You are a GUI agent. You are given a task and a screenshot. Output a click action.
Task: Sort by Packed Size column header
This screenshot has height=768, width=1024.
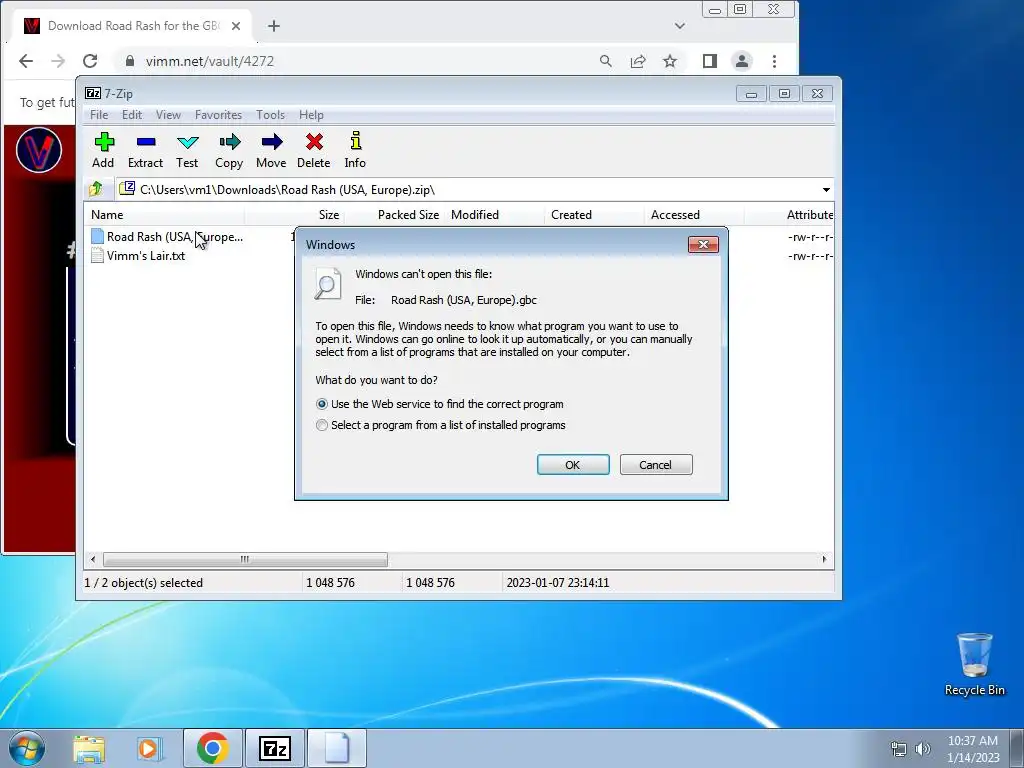coord(394,215)
